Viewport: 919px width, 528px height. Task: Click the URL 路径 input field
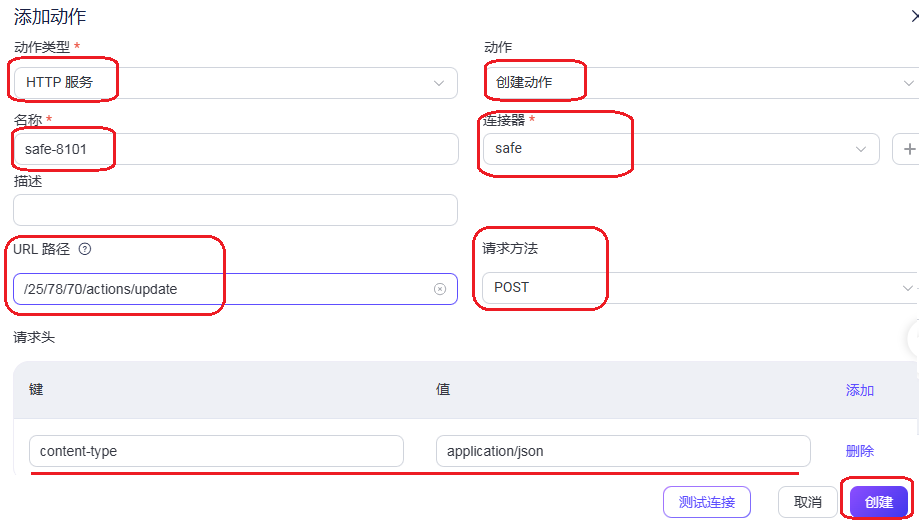(225, 289)
